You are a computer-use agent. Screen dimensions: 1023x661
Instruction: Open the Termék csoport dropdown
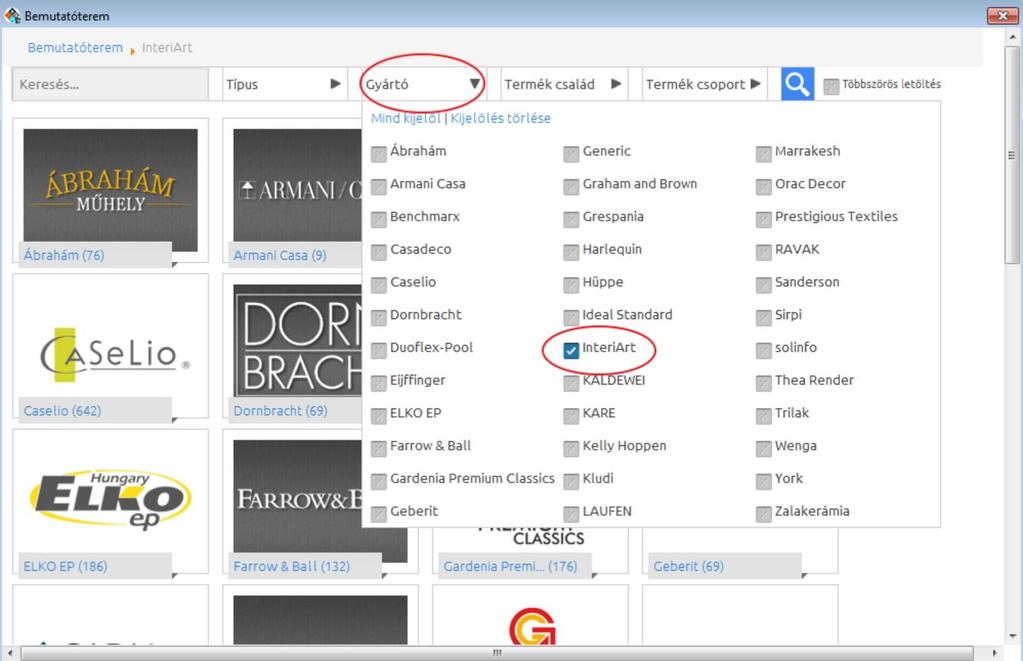pos(704,84)
